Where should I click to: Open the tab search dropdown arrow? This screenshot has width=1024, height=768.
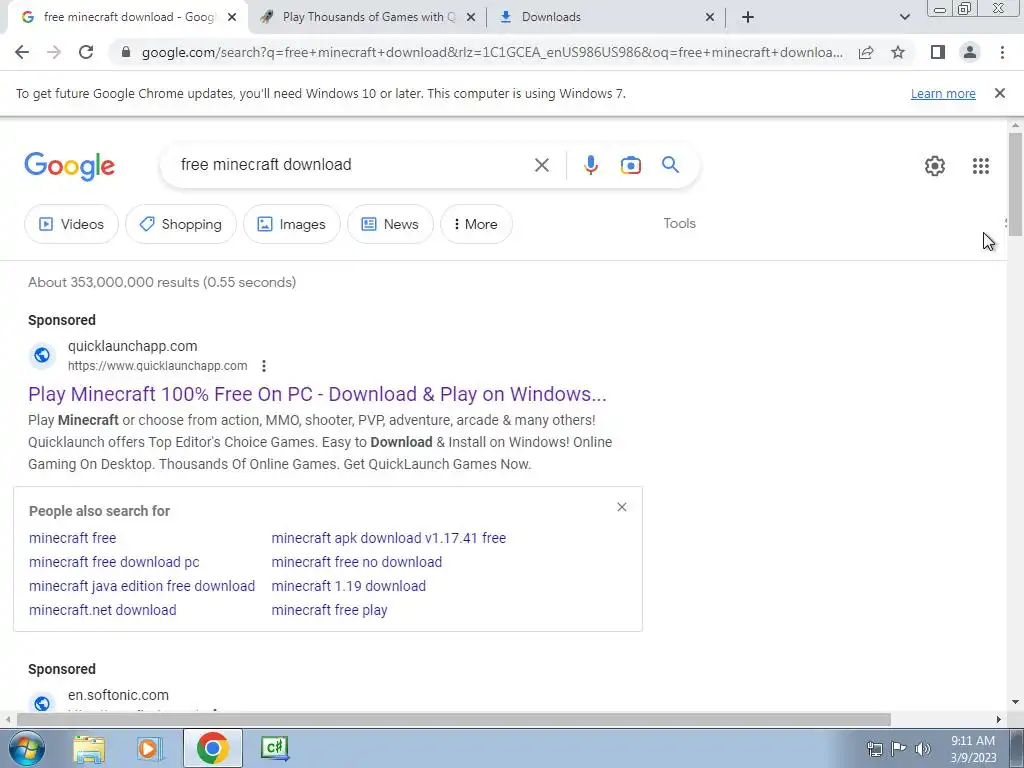click(x=904, y=17)
